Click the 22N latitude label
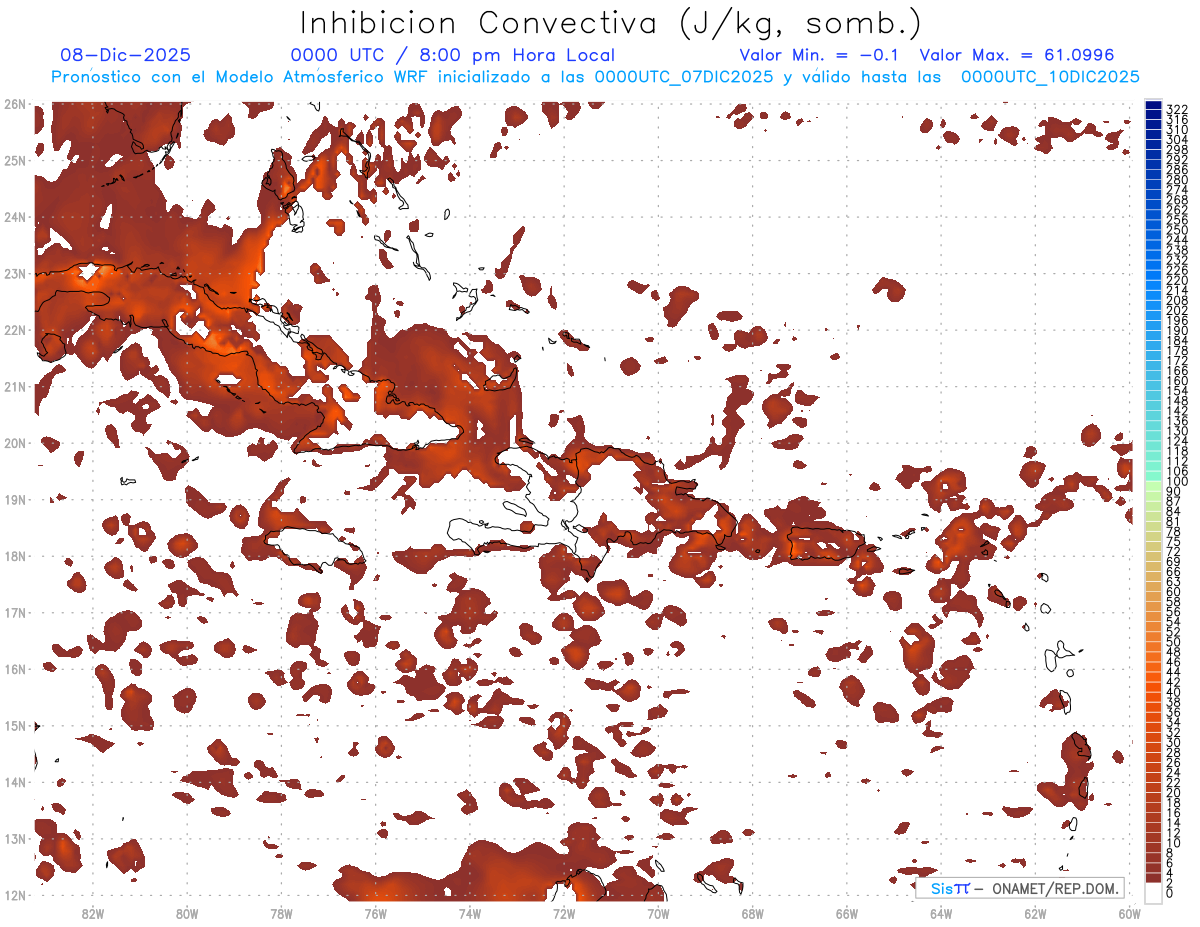The height and width of the screenshot is (927, 1200). pyautogui.click(x=15, y=330)
